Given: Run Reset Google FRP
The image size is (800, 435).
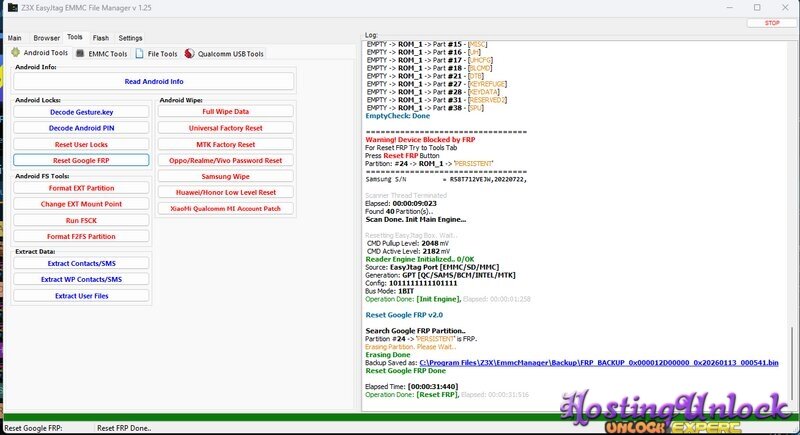Looking at the screenshot, I should click(x=82, y=160).
